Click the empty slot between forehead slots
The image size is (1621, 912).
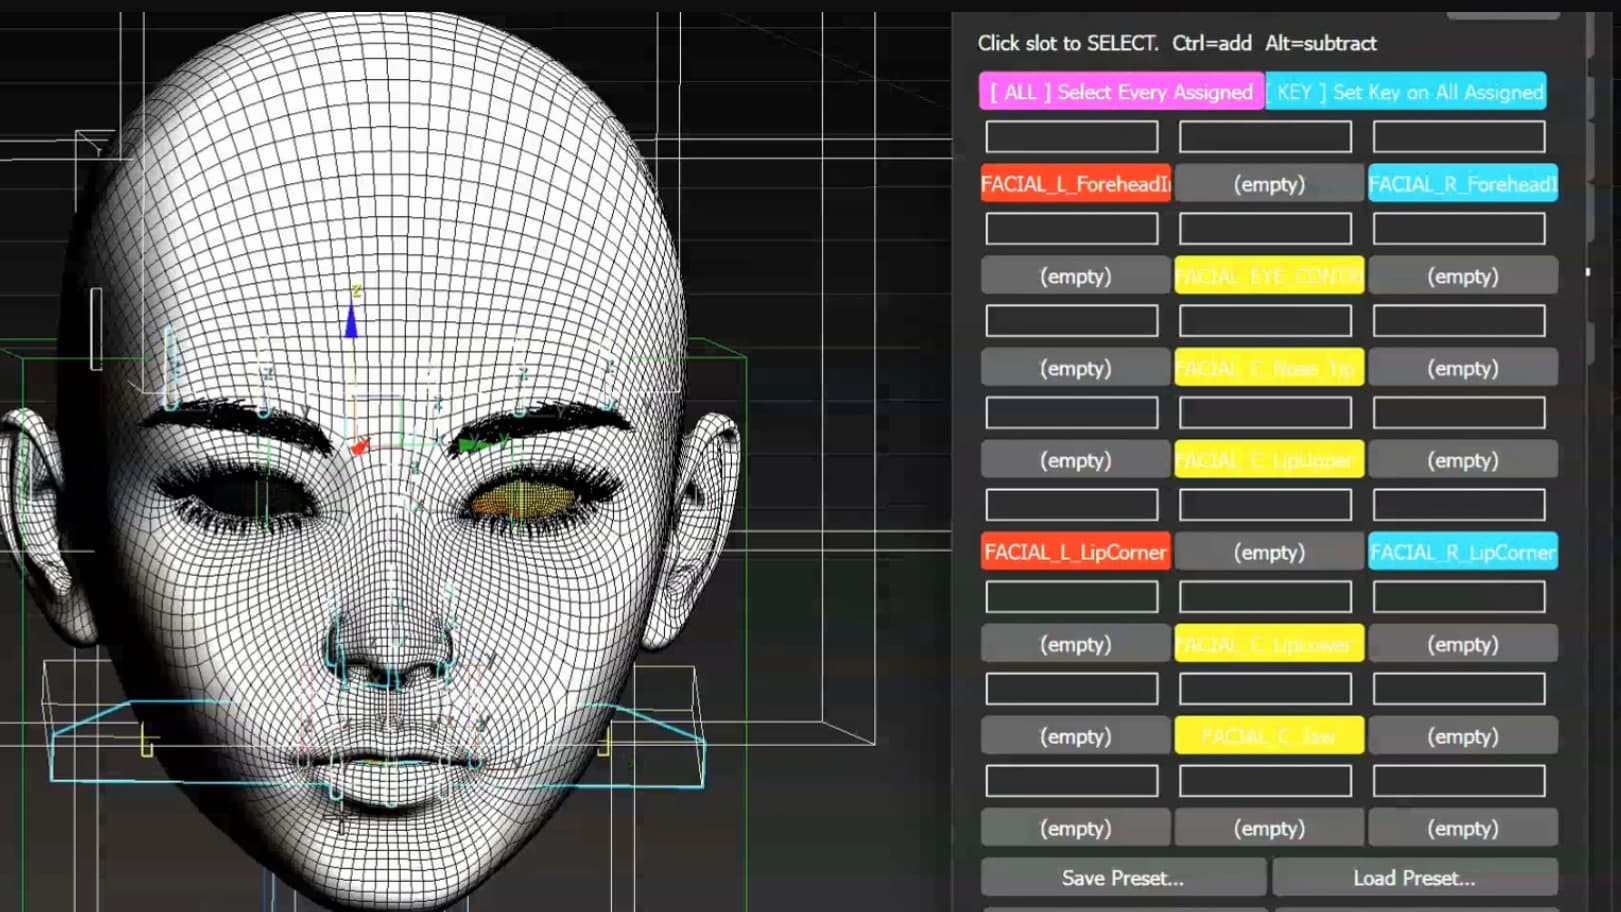coord(1268,184)
